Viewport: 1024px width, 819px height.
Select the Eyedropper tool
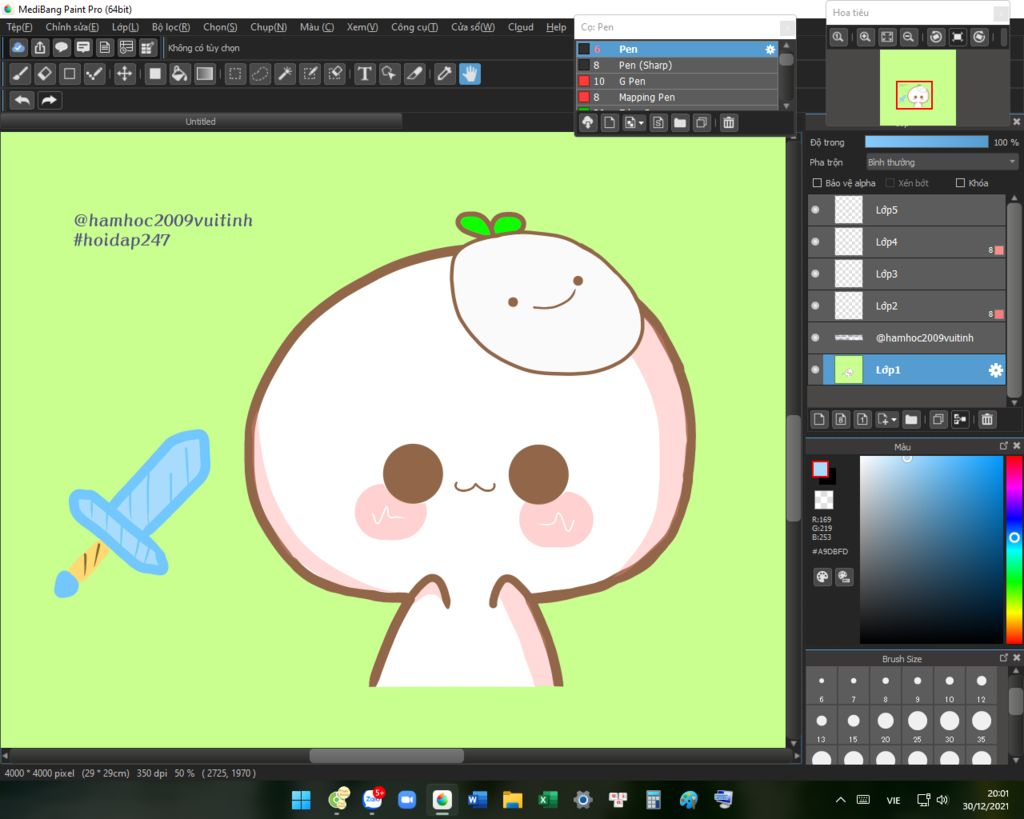[x=444, y=74]
